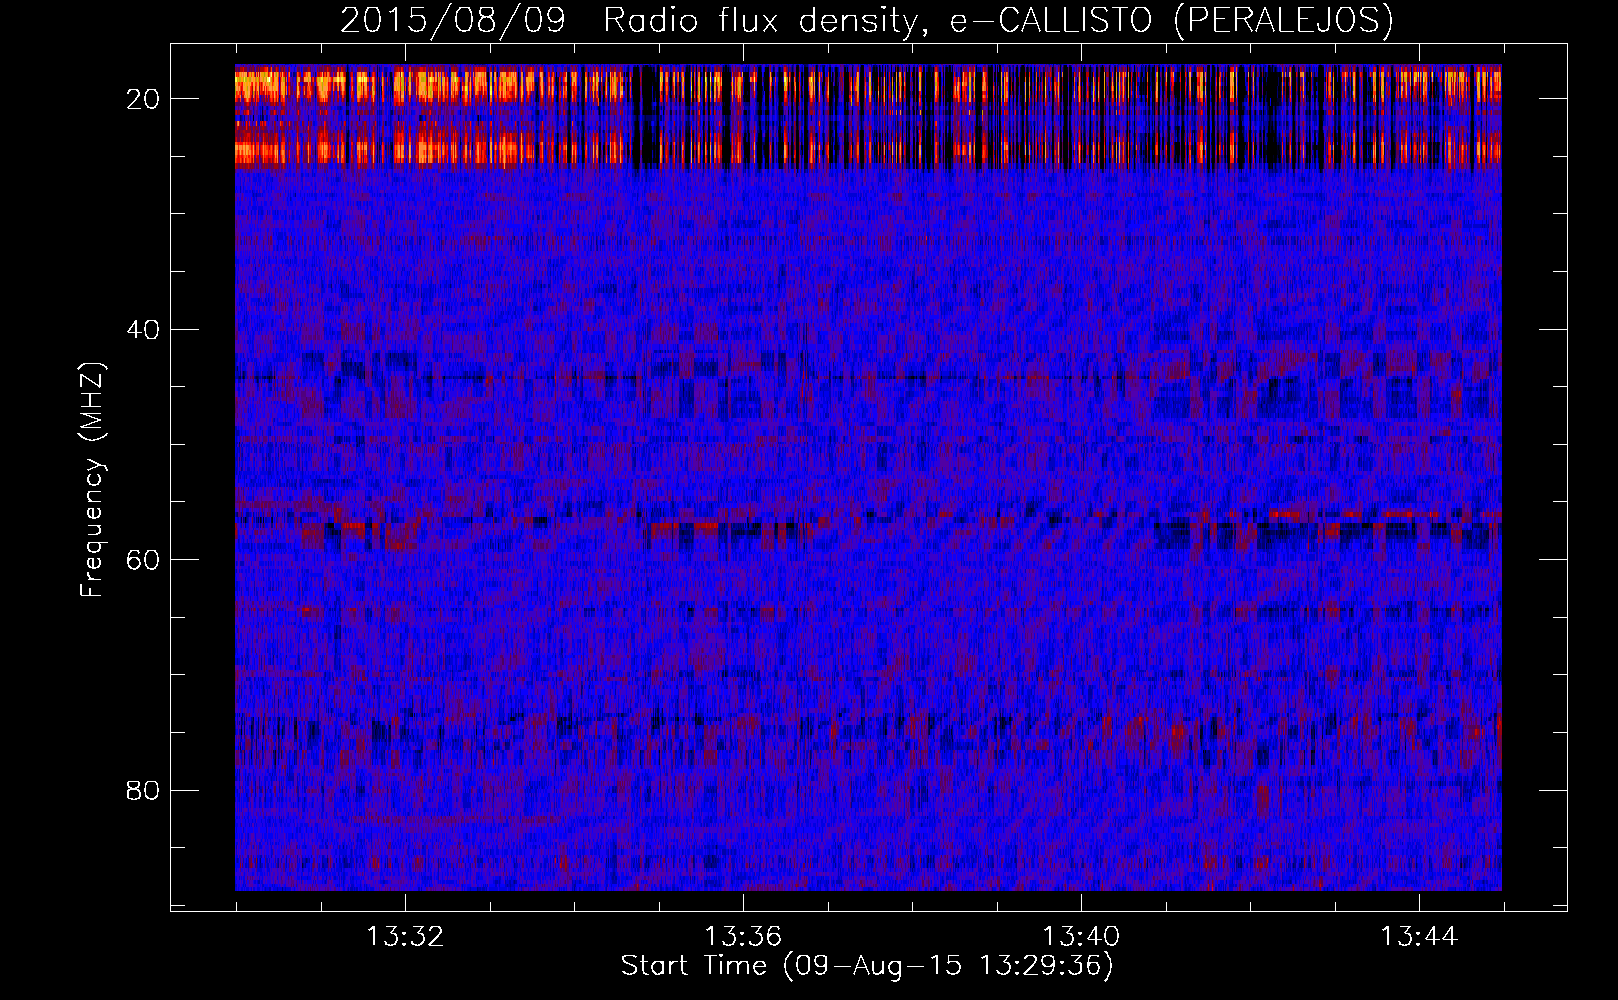Click the 20 frequency tick label
Screen dimensions: 1618x1000
point(144,99)
